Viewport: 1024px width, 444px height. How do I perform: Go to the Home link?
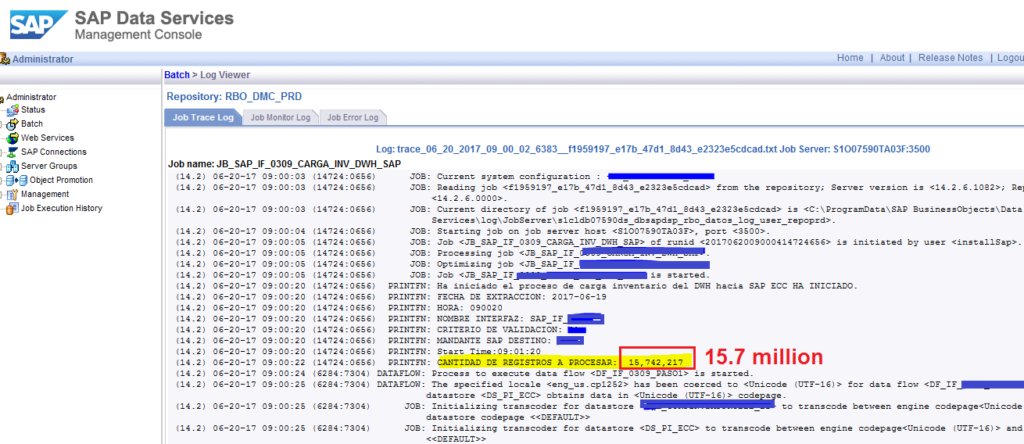click(x=850, y=58)
